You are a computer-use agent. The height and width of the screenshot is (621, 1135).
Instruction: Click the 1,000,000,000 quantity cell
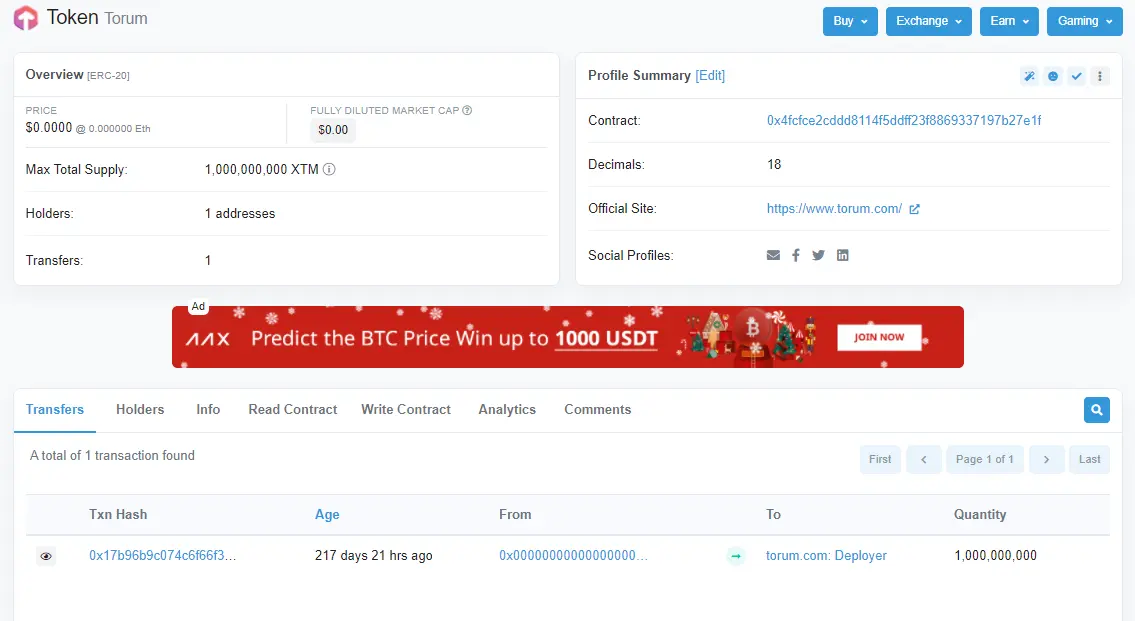(995, 555)
